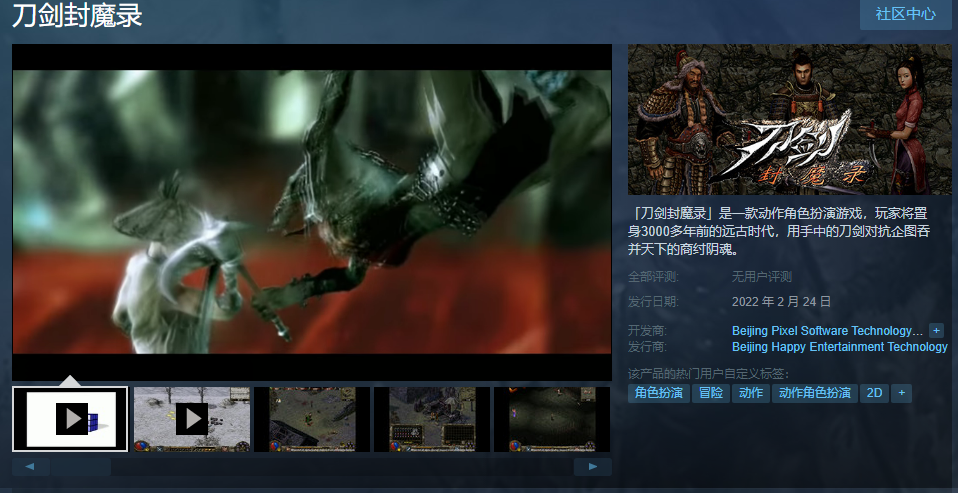Select the third screenshot thumbnail
This screenshot has width=958, height=493.
[x=312, y=419]
